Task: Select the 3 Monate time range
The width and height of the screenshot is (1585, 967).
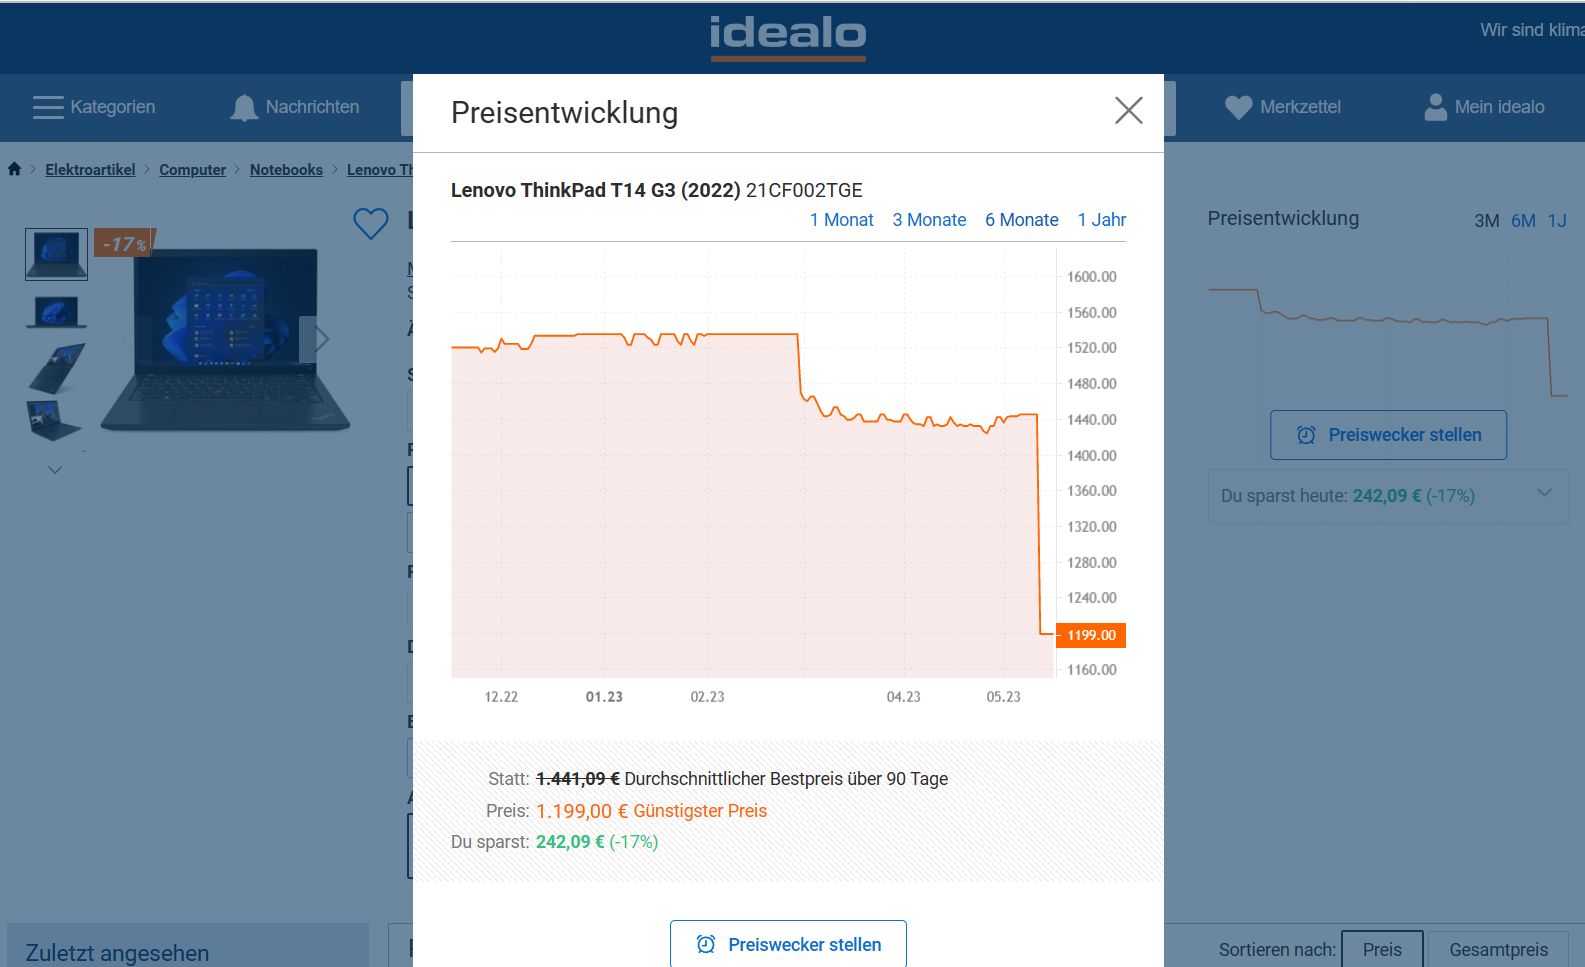Action: click(x=929, y=220)
